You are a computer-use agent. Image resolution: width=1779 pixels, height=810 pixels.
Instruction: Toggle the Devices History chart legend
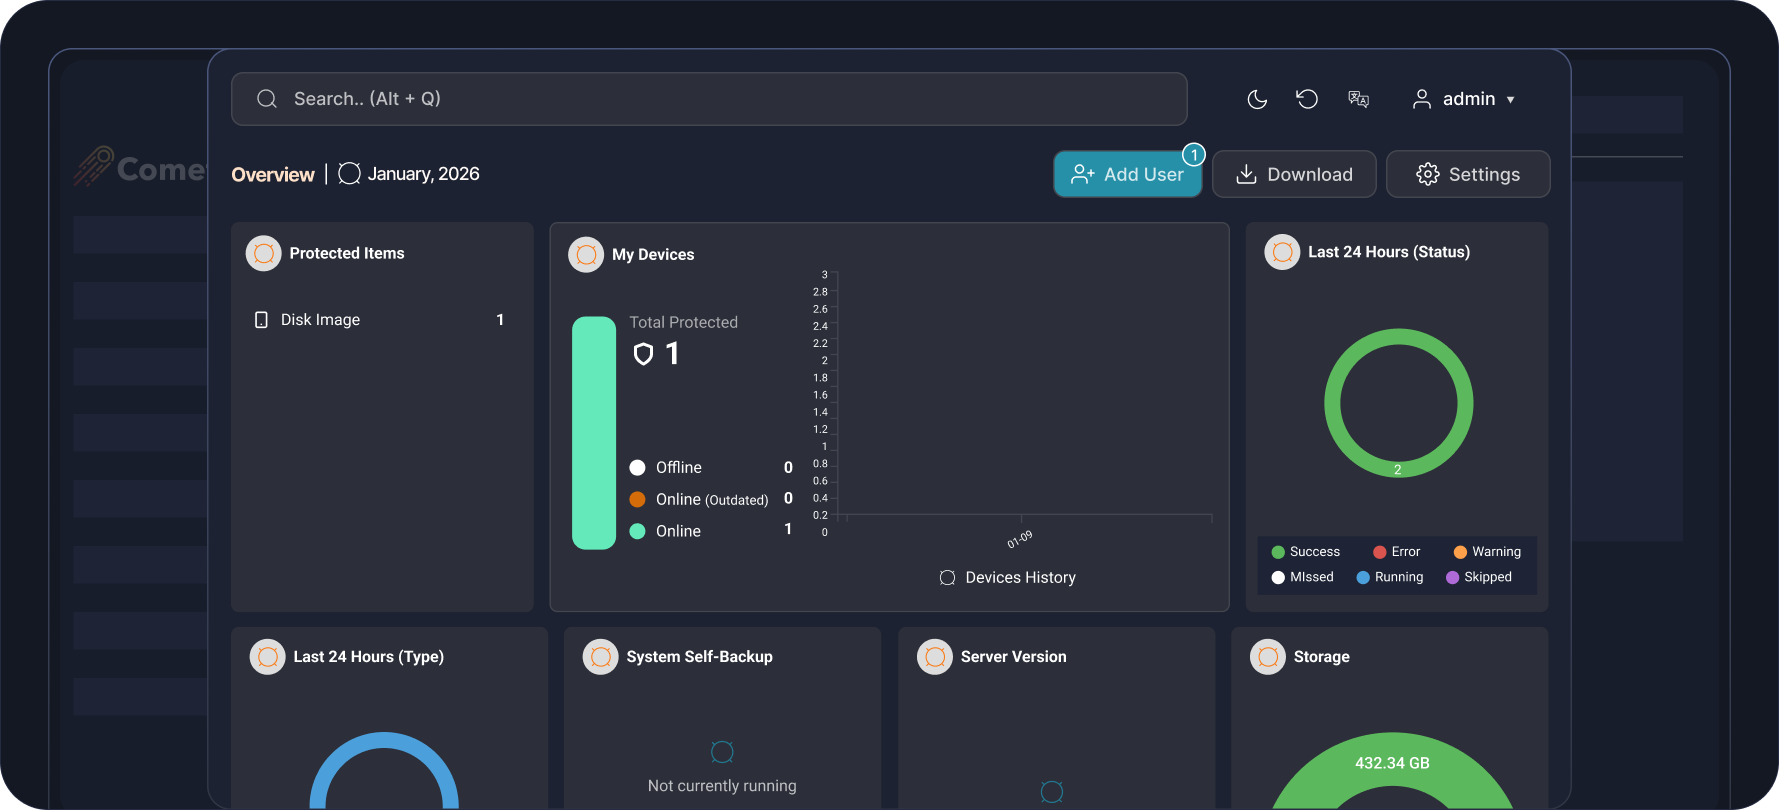tap(1008, 578)
